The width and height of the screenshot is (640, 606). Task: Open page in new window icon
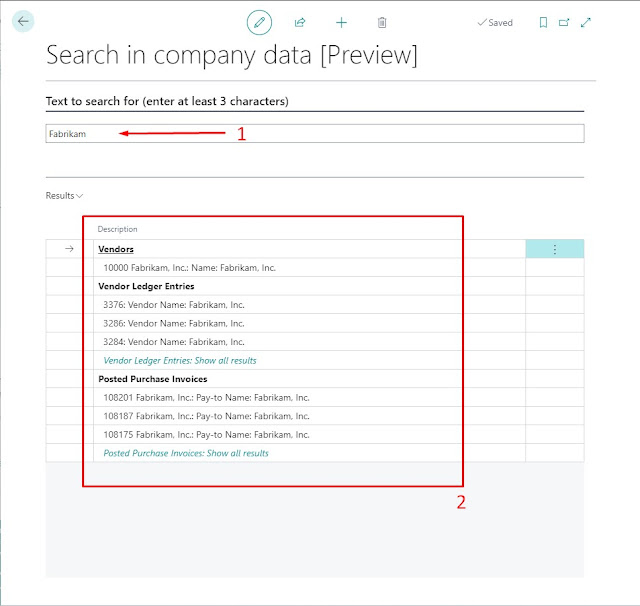point(564,22)
